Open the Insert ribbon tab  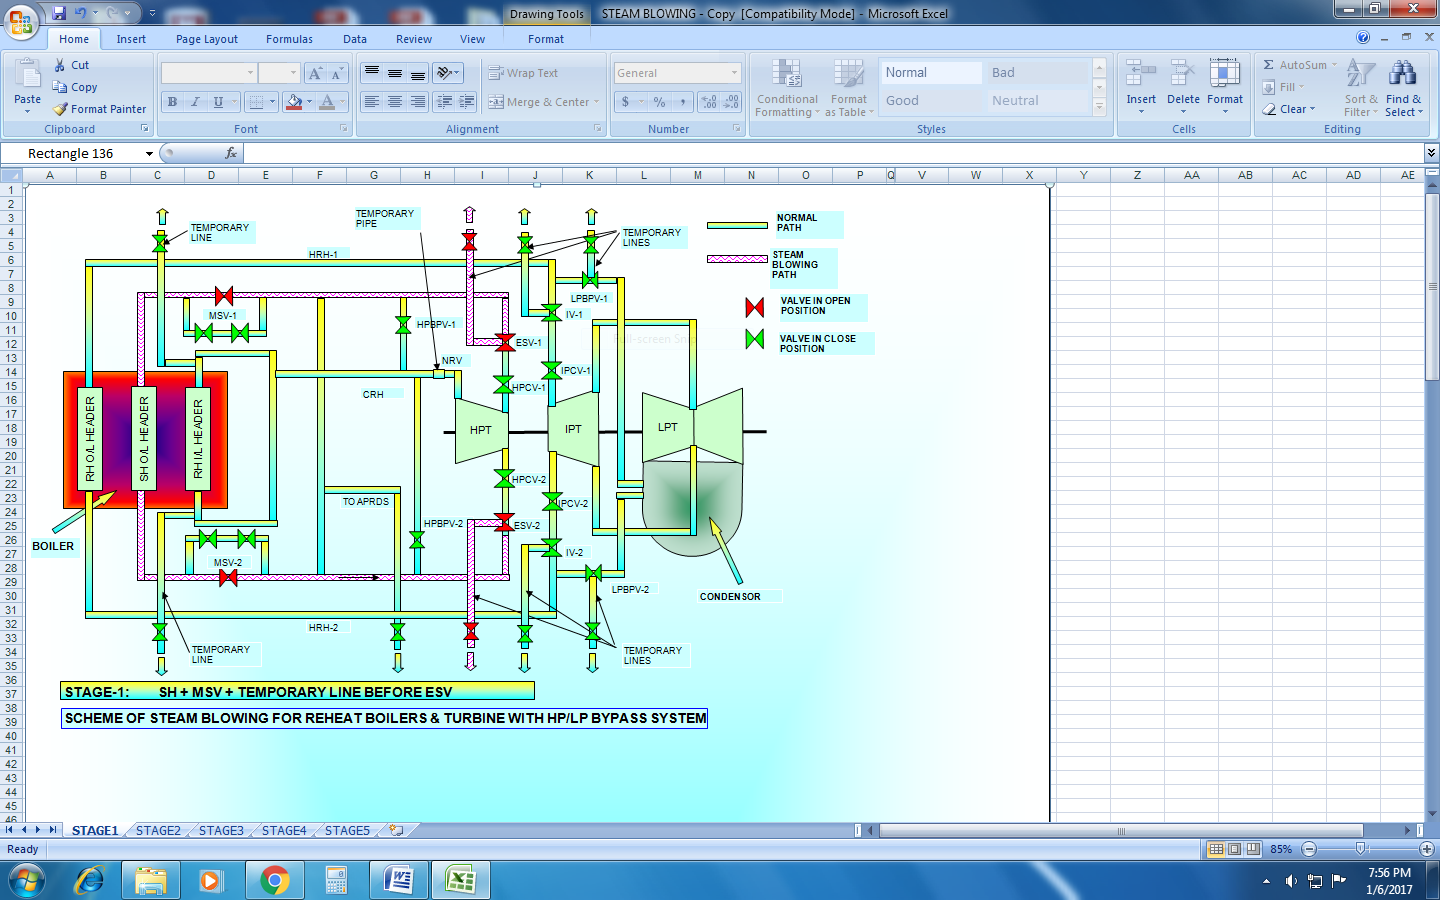click(x=131, y=39)
